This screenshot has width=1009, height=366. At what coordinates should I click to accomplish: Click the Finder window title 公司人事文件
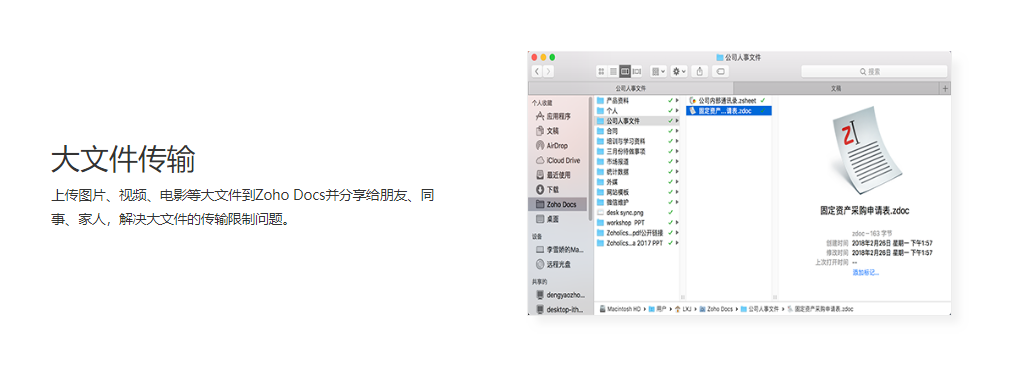(x=739, y=57)
